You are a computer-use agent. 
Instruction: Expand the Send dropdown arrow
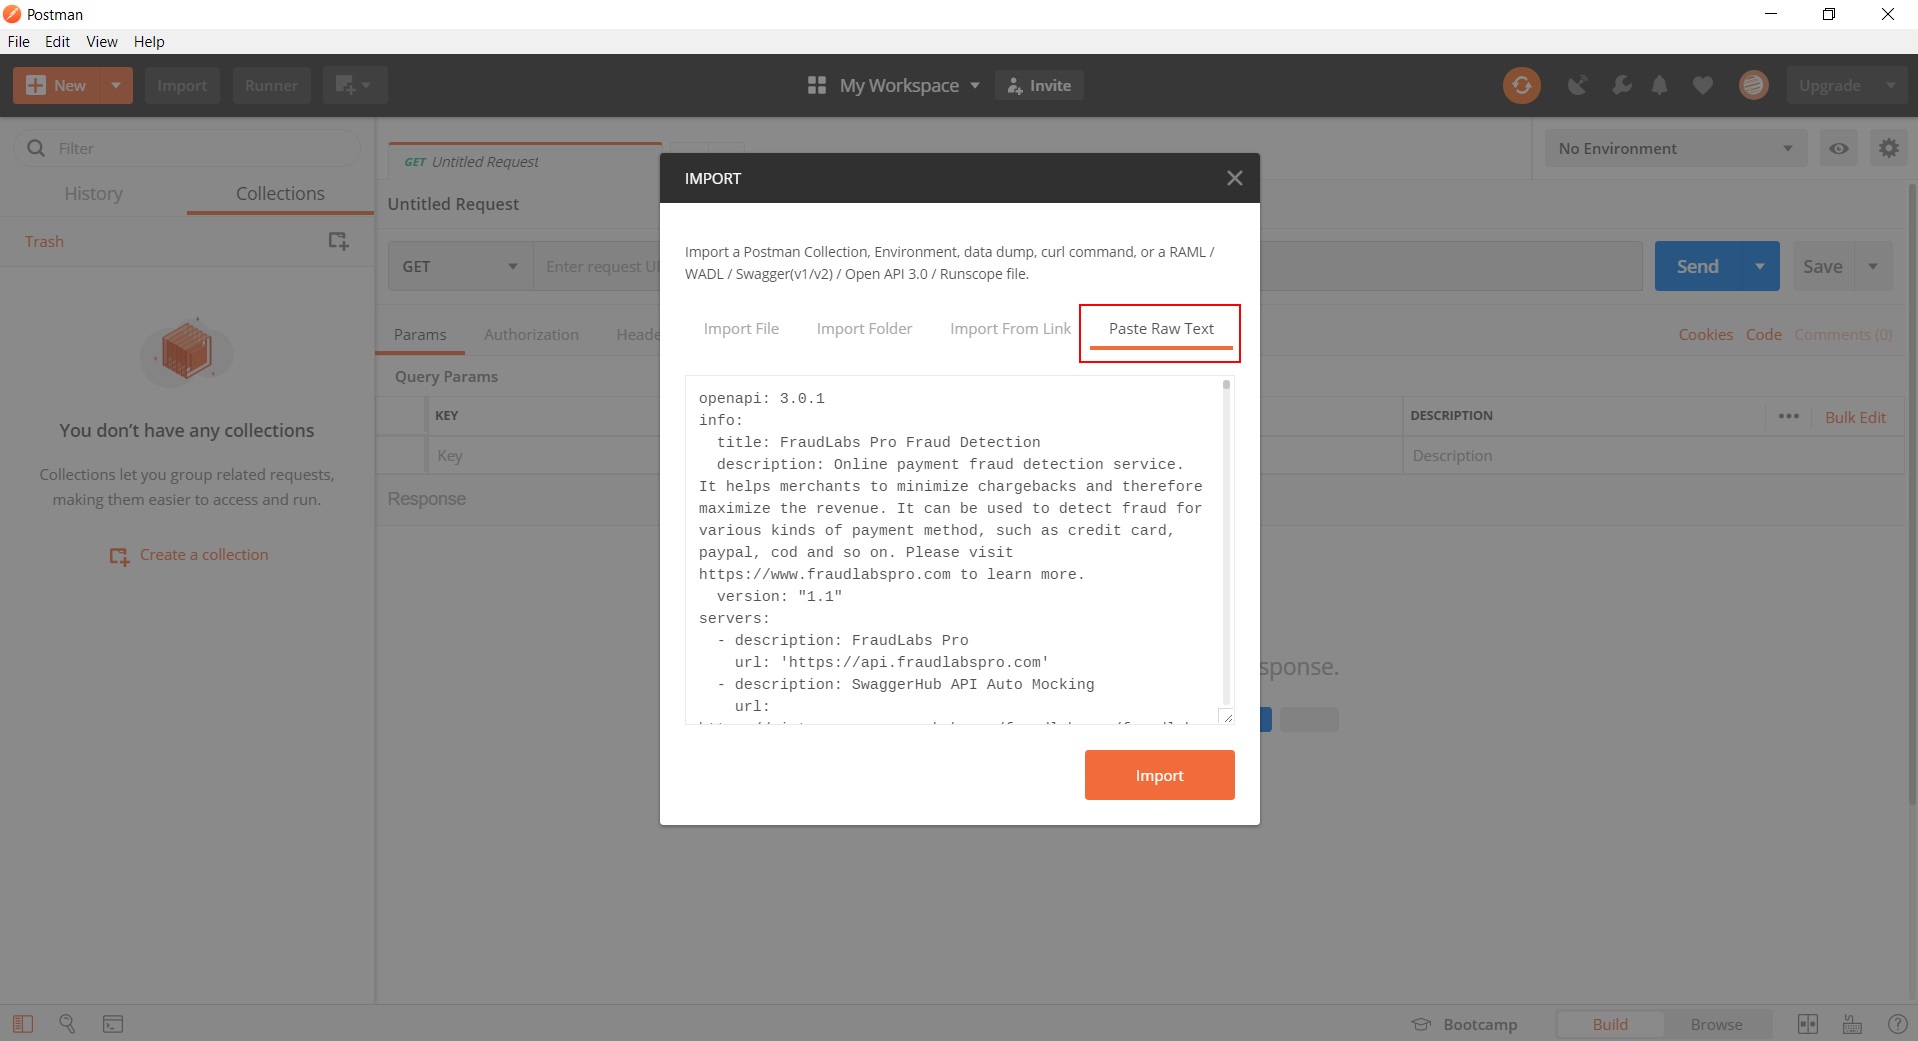point(1760,266)
